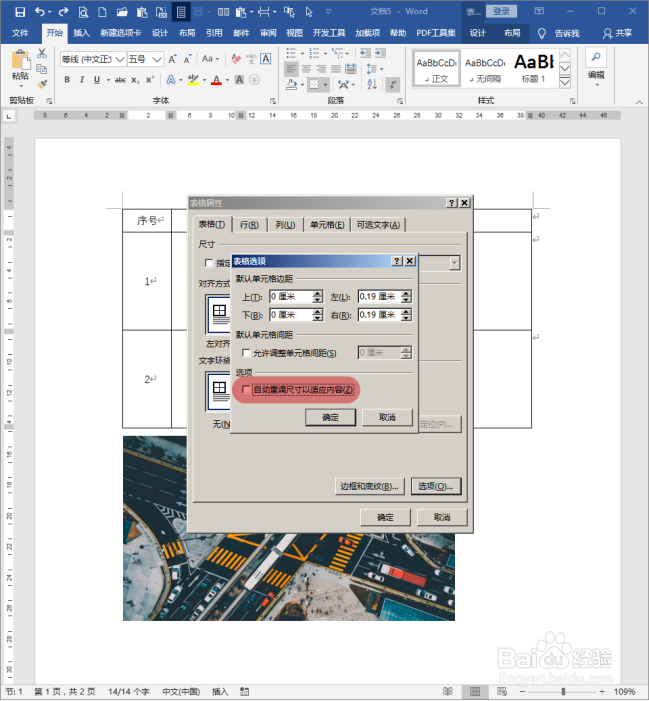Select no text wrapping option
The image size is (649, 701).
(218, 391)
